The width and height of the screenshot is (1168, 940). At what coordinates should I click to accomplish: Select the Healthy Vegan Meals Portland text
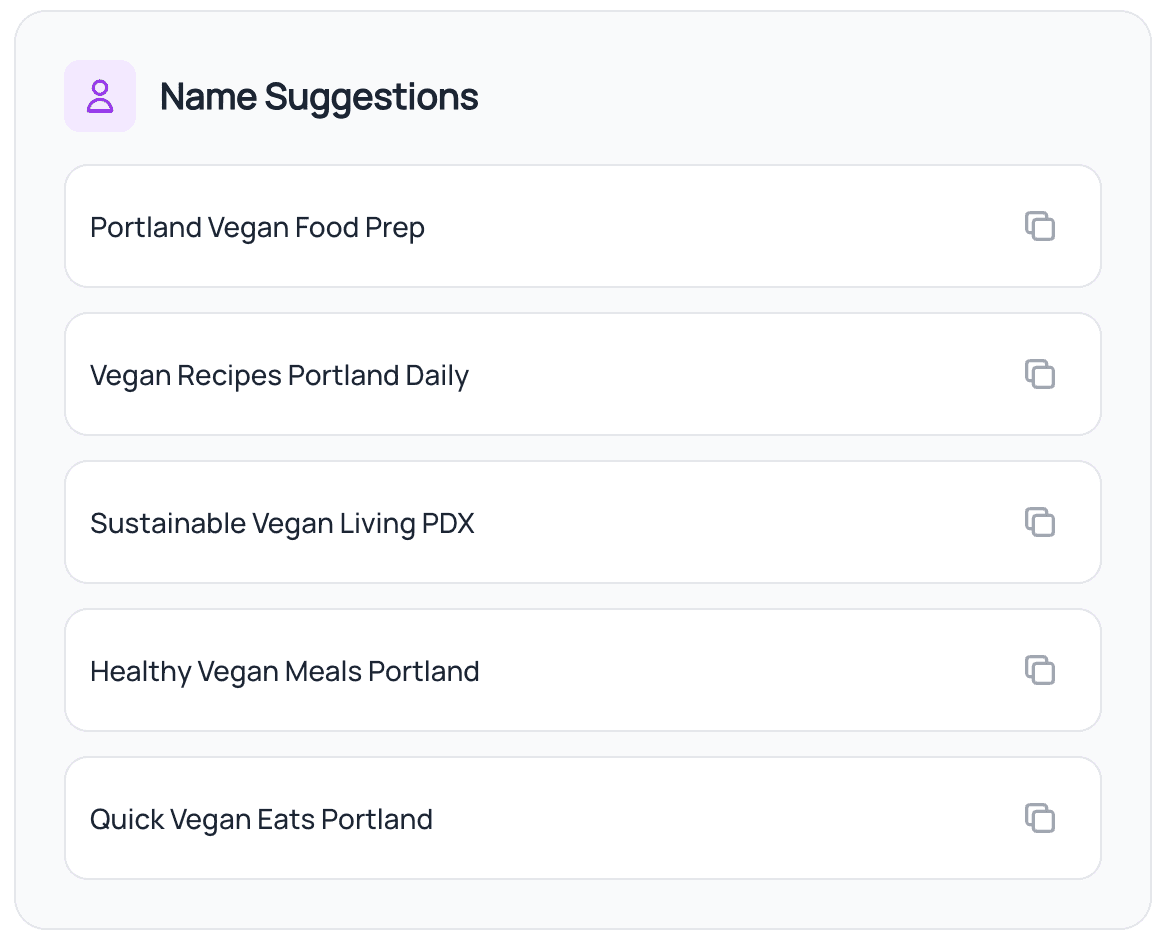click(x=284, y=672)
